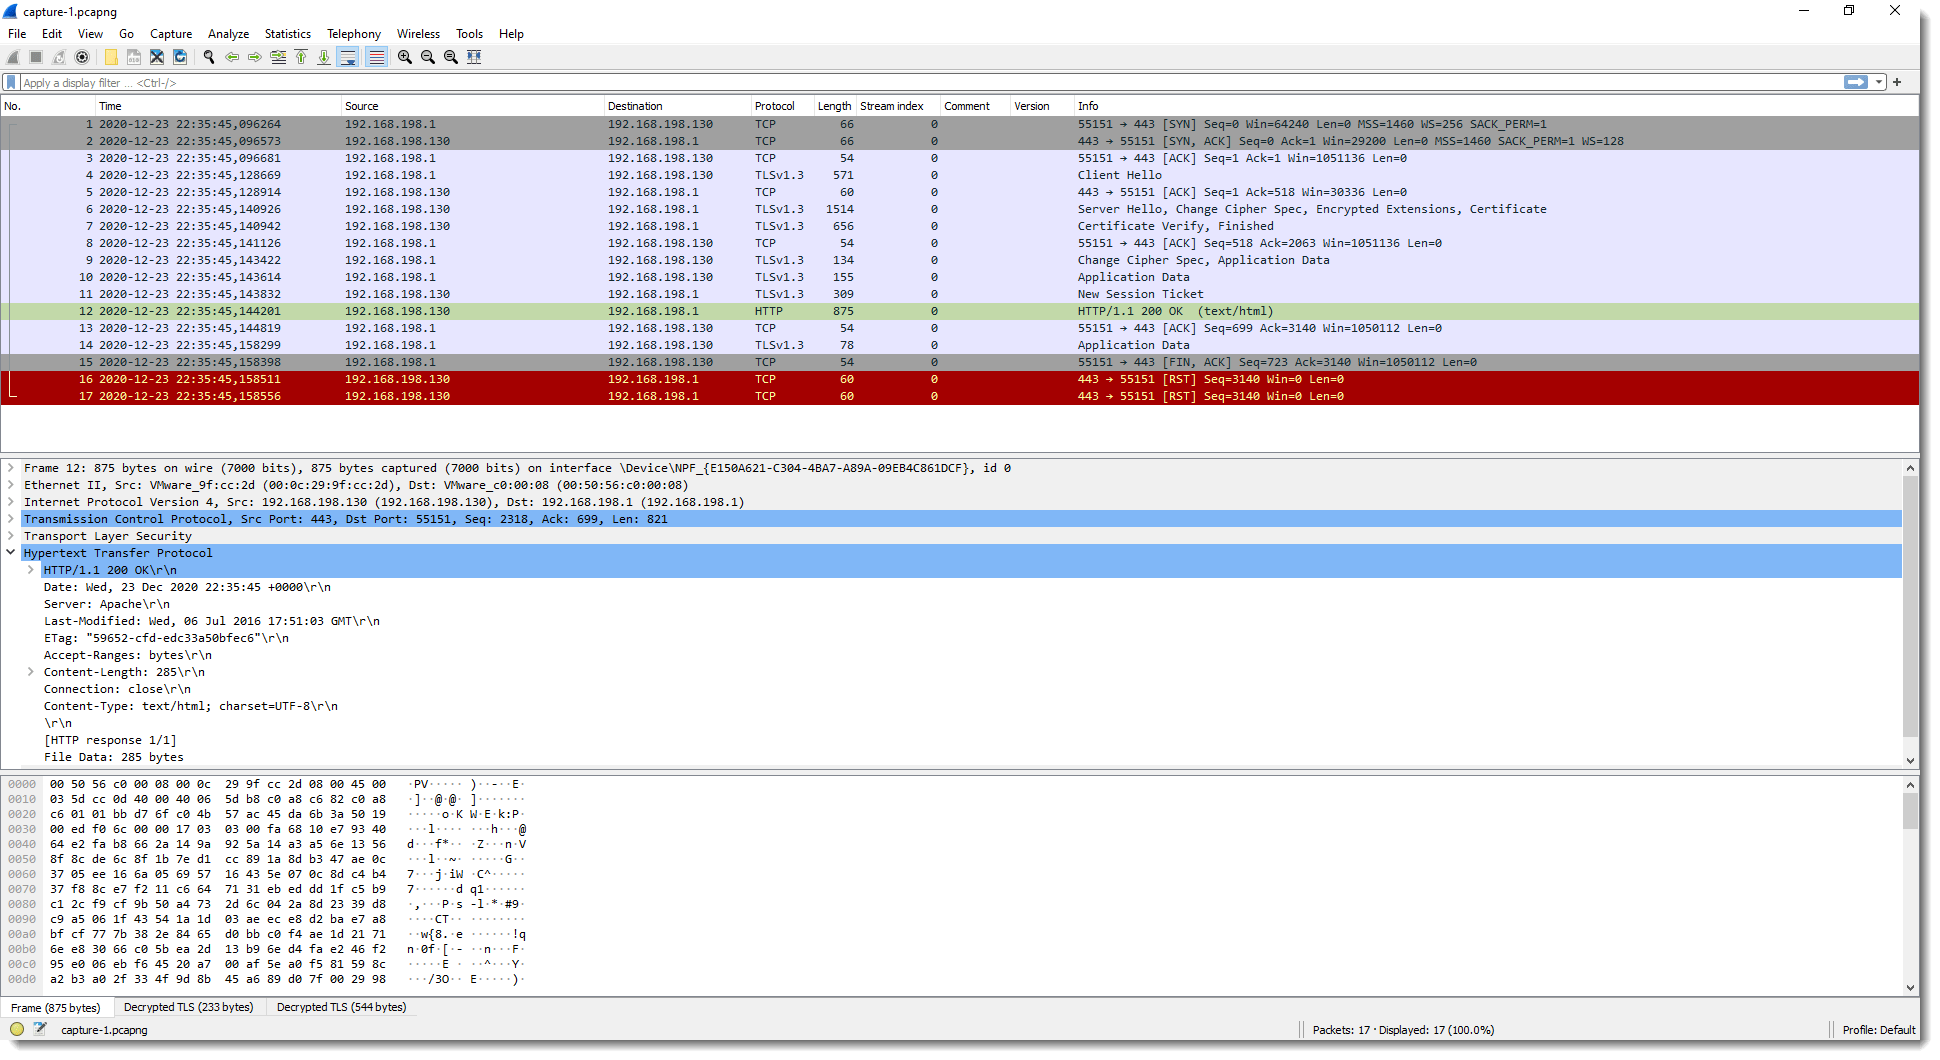Image resolution: width=1940 pixels, height=1060 pixels.
Task: Toggle packet list colorization
Action: click(376, 57)
